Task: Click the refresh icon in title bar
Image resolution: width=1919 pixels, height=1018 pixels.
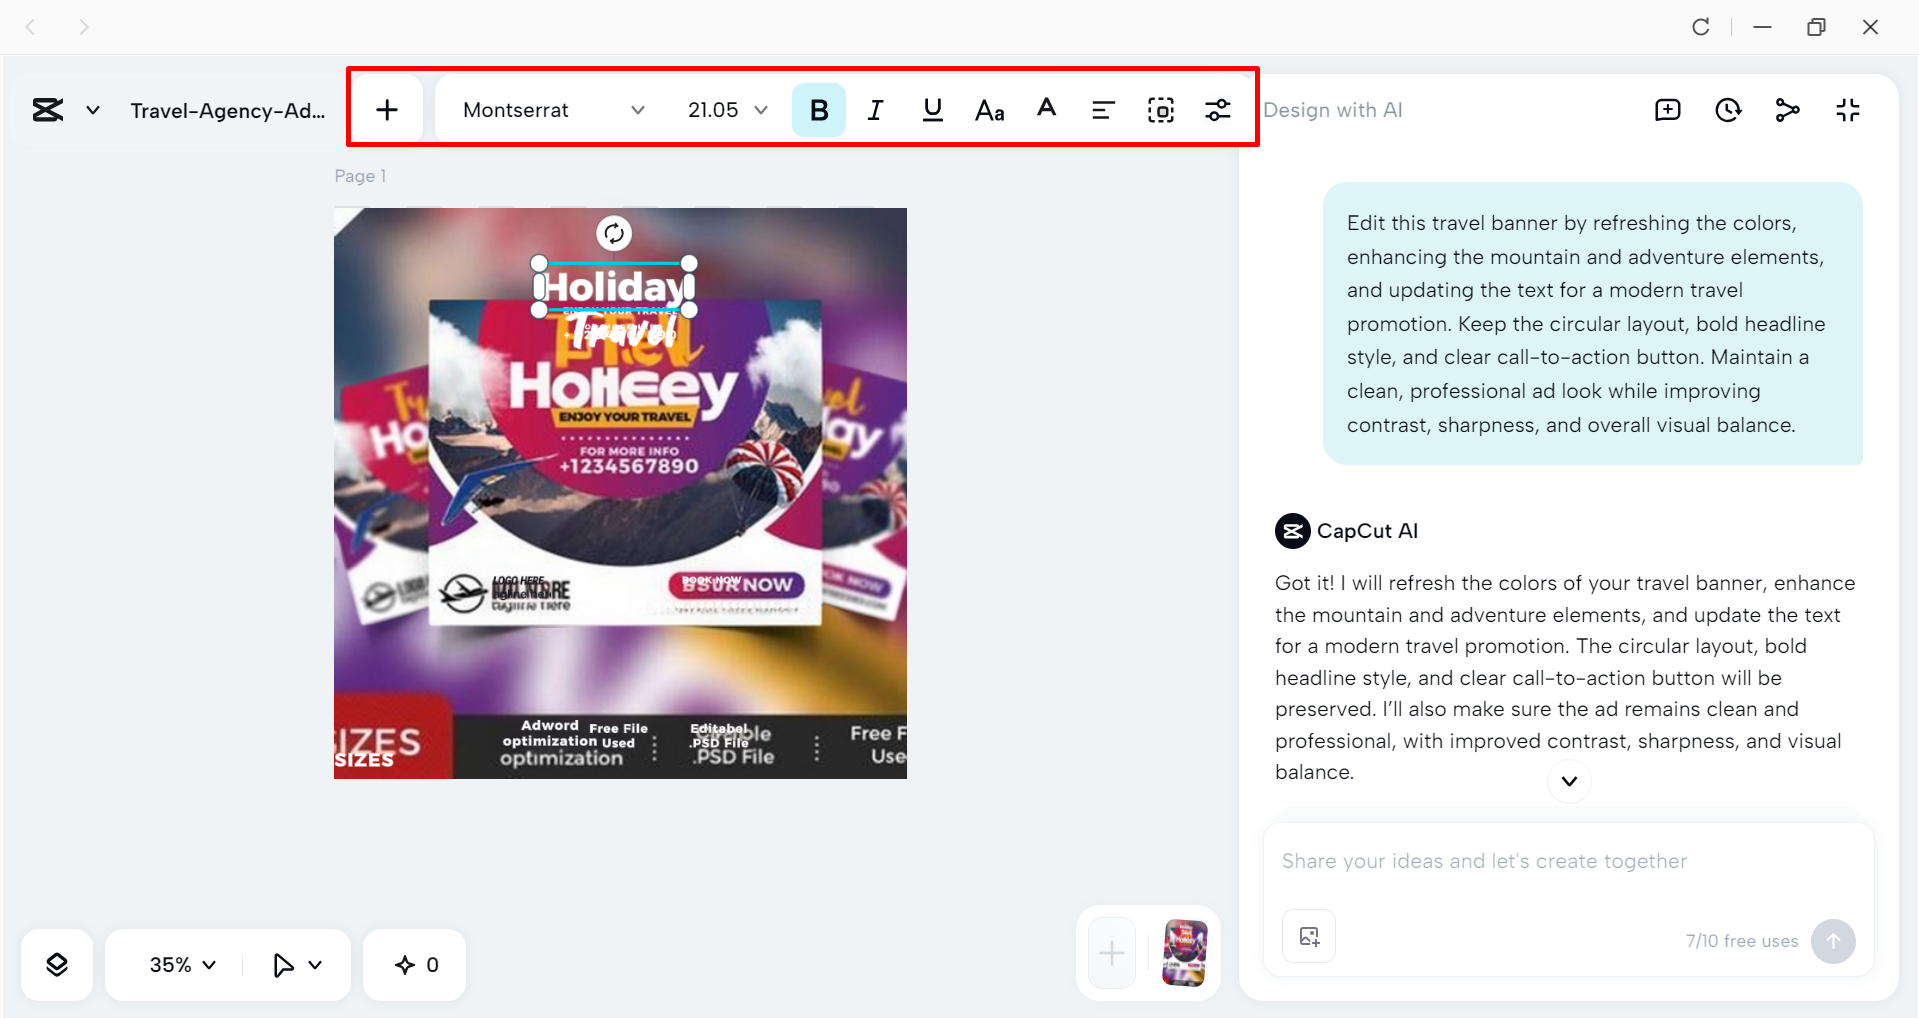Action: coord(1701,27)
